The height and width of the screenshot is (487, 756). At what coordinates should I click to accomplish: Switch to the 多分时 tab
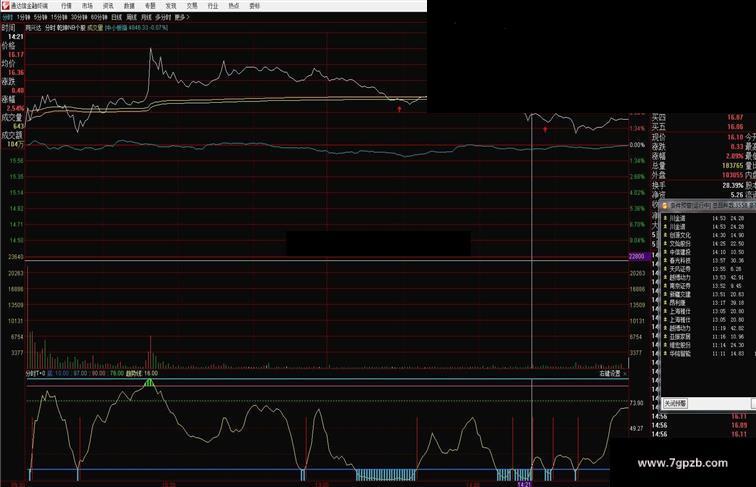[163, 17]
